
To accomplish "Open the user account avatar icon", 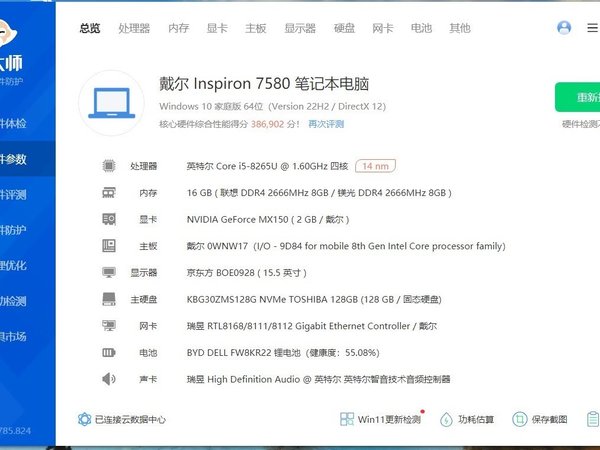I will click(564, 28).
